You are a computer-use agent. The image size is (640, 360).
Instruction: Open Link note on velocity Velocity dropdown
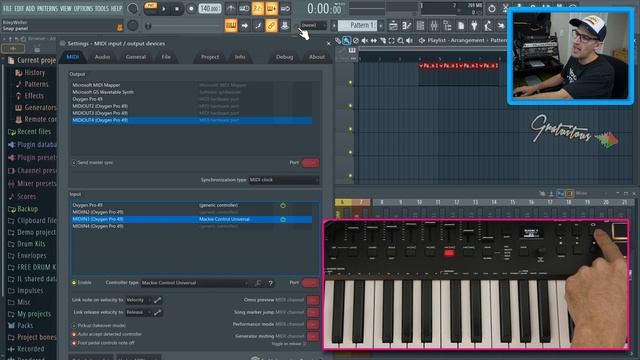(x=138, y=300)
